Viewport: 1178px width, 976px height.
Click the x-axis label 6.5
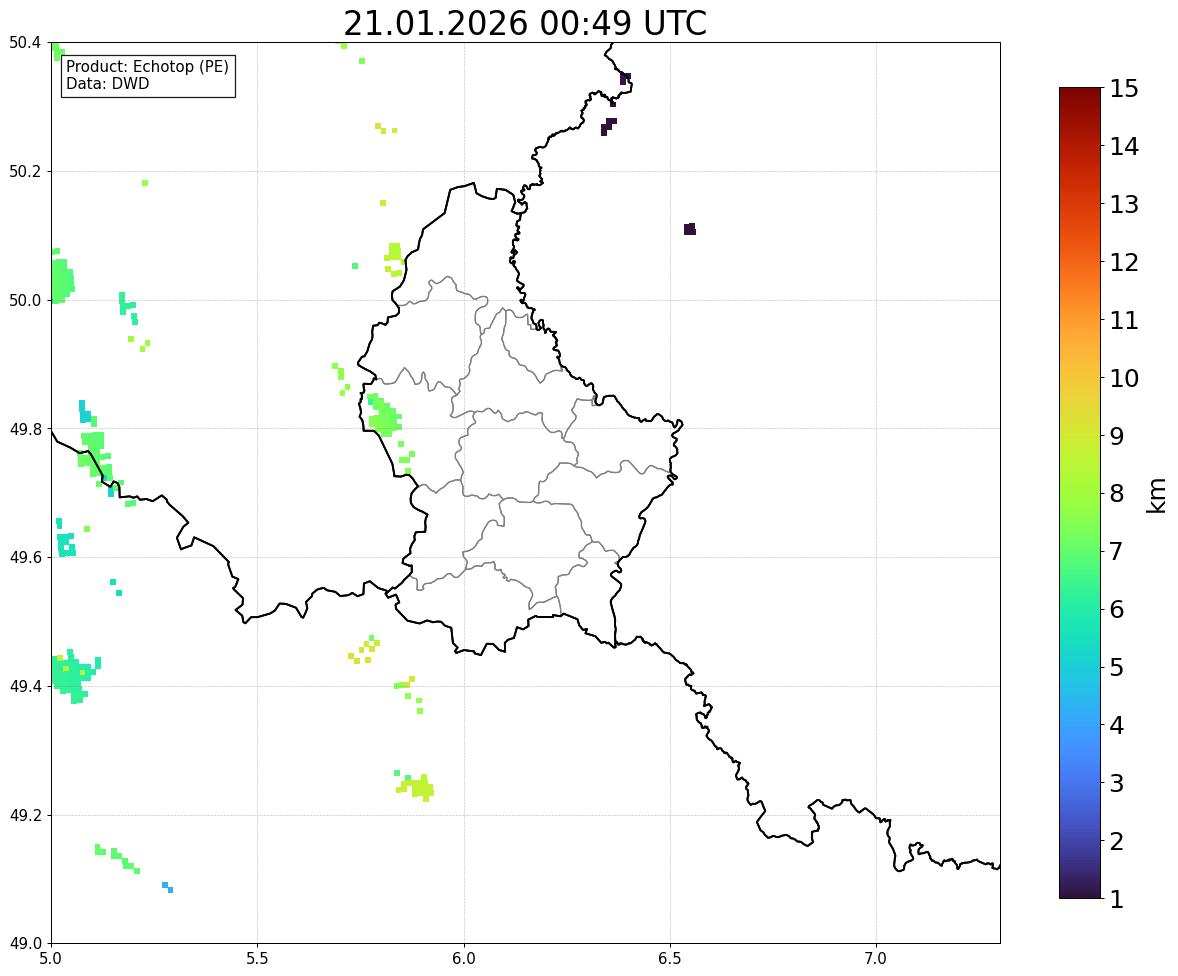(x=669, y=959)
